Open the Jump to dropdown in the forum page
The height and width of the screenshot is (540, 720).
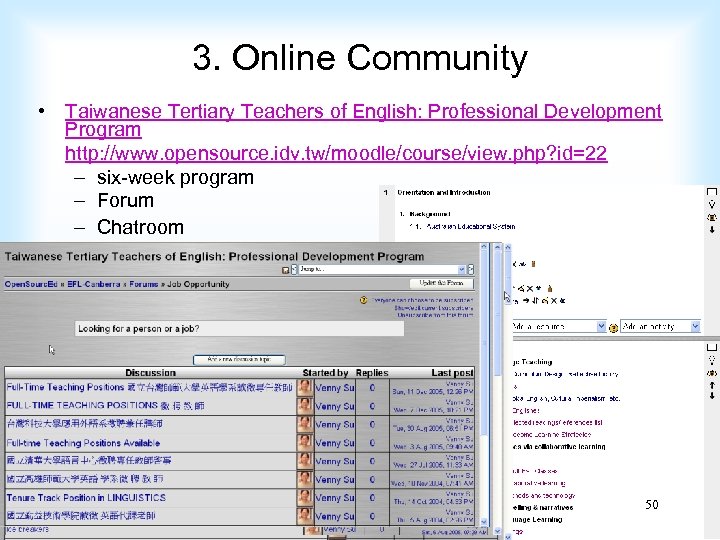pyautogui.click(x=382, y=270)
